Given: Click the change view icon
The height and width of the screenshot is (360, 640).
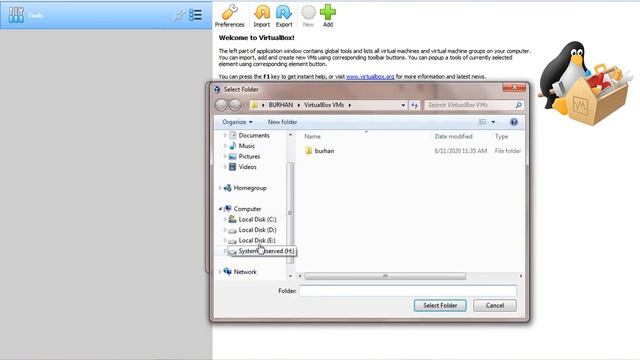Looking at the screenshot, I should tap(482, 122).
